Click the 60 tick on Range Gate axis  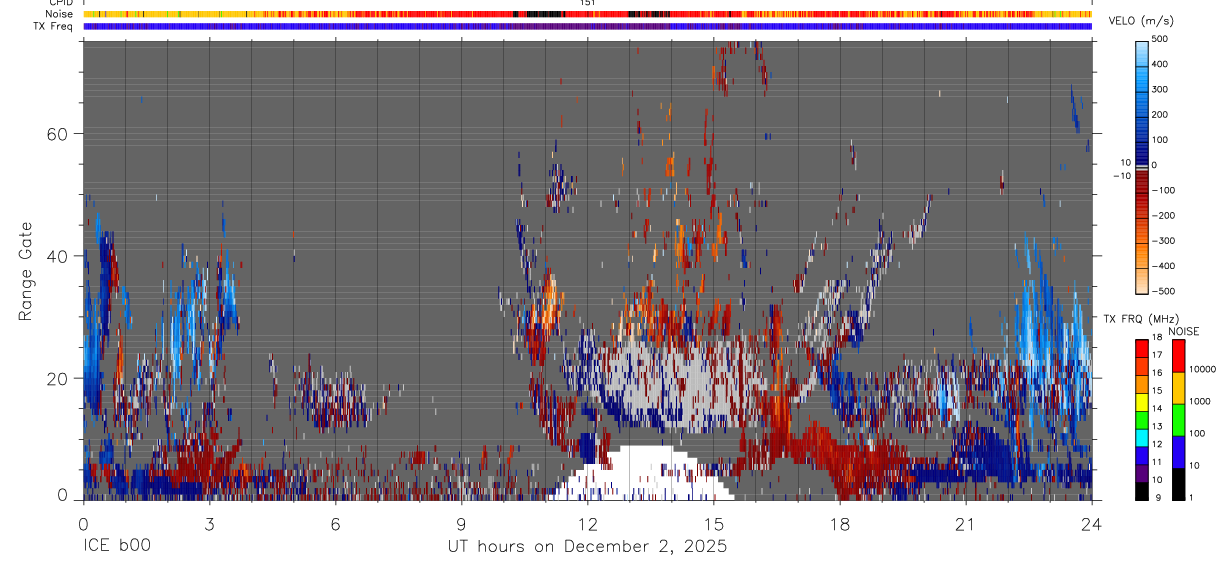point(58,134)
